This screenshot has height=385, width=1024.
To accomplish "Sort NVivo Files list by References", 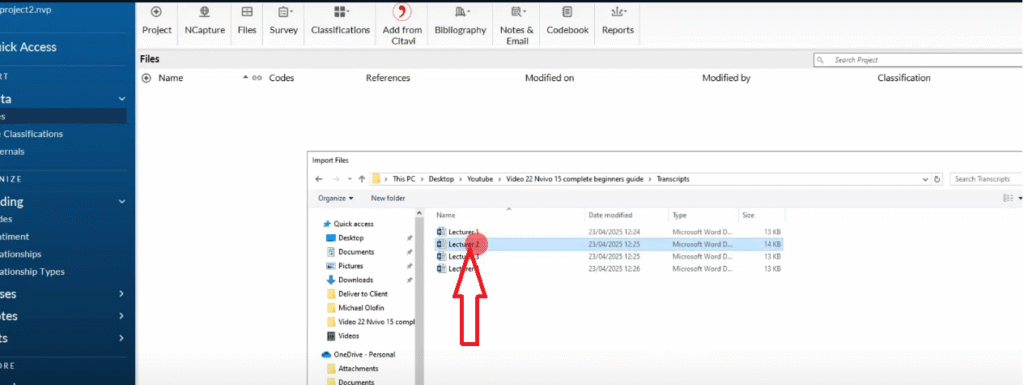I will (388, 78).
